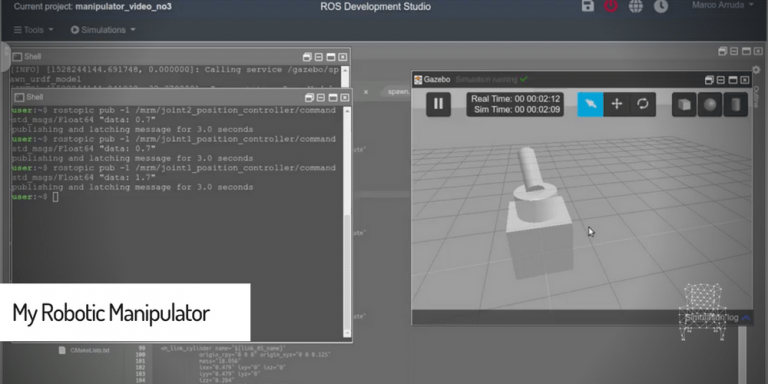Viewport: 768px width, 384px height.
Task: Open the Tools dropdown menu
Action: point(33,30)
